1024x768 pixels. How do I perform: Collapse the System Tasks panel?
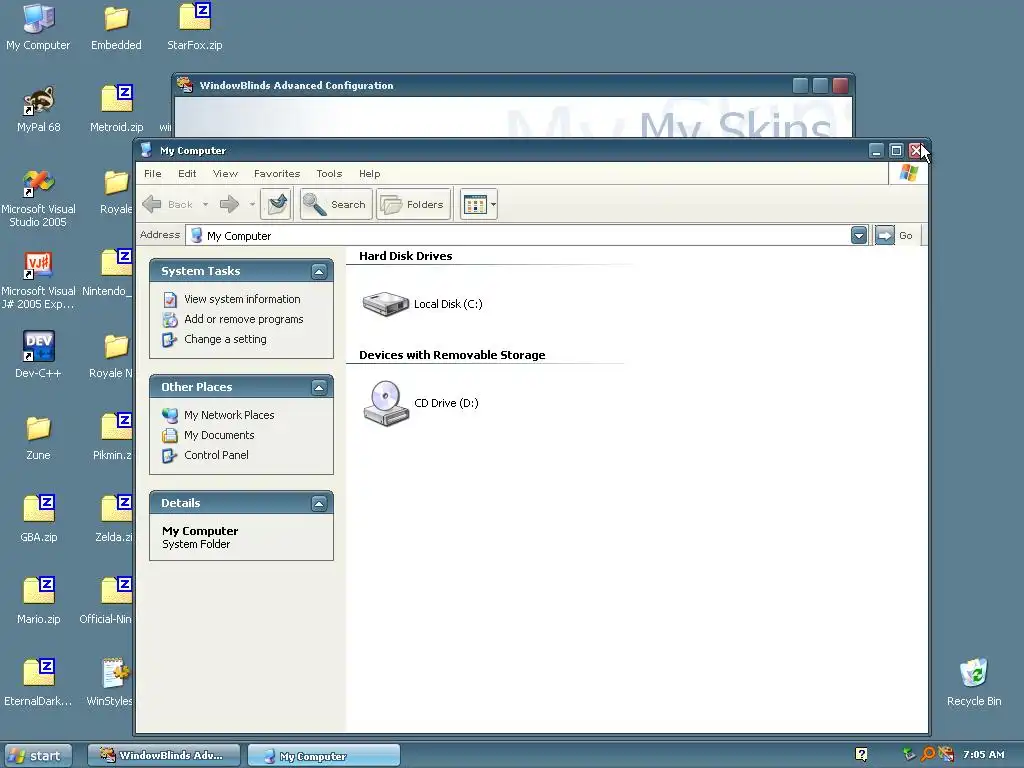pyautogui.click(x=319, y=272)
